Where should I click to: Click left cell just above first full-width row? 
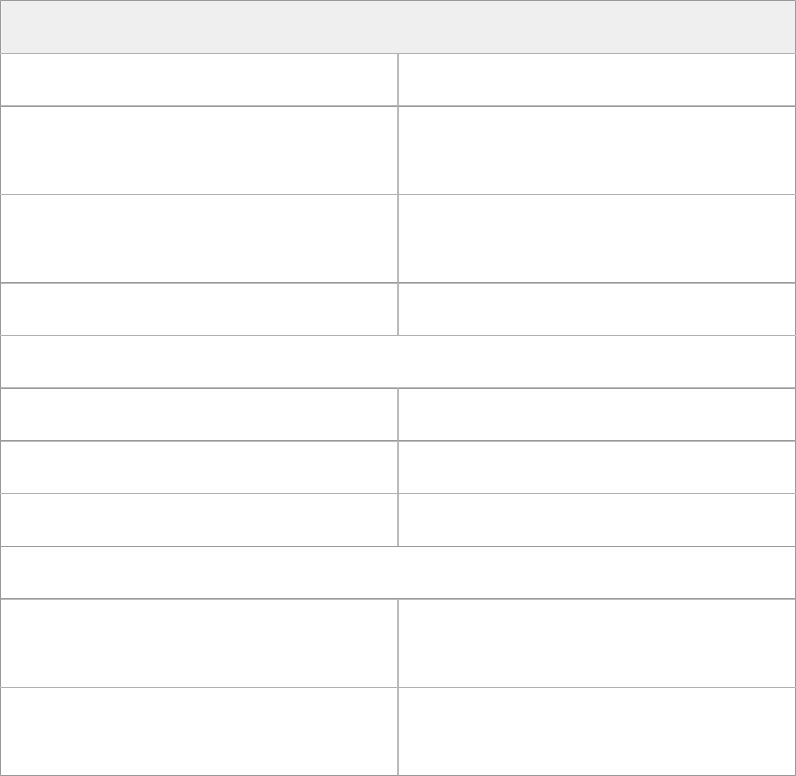pyautogui.click(x=199, y=309)
